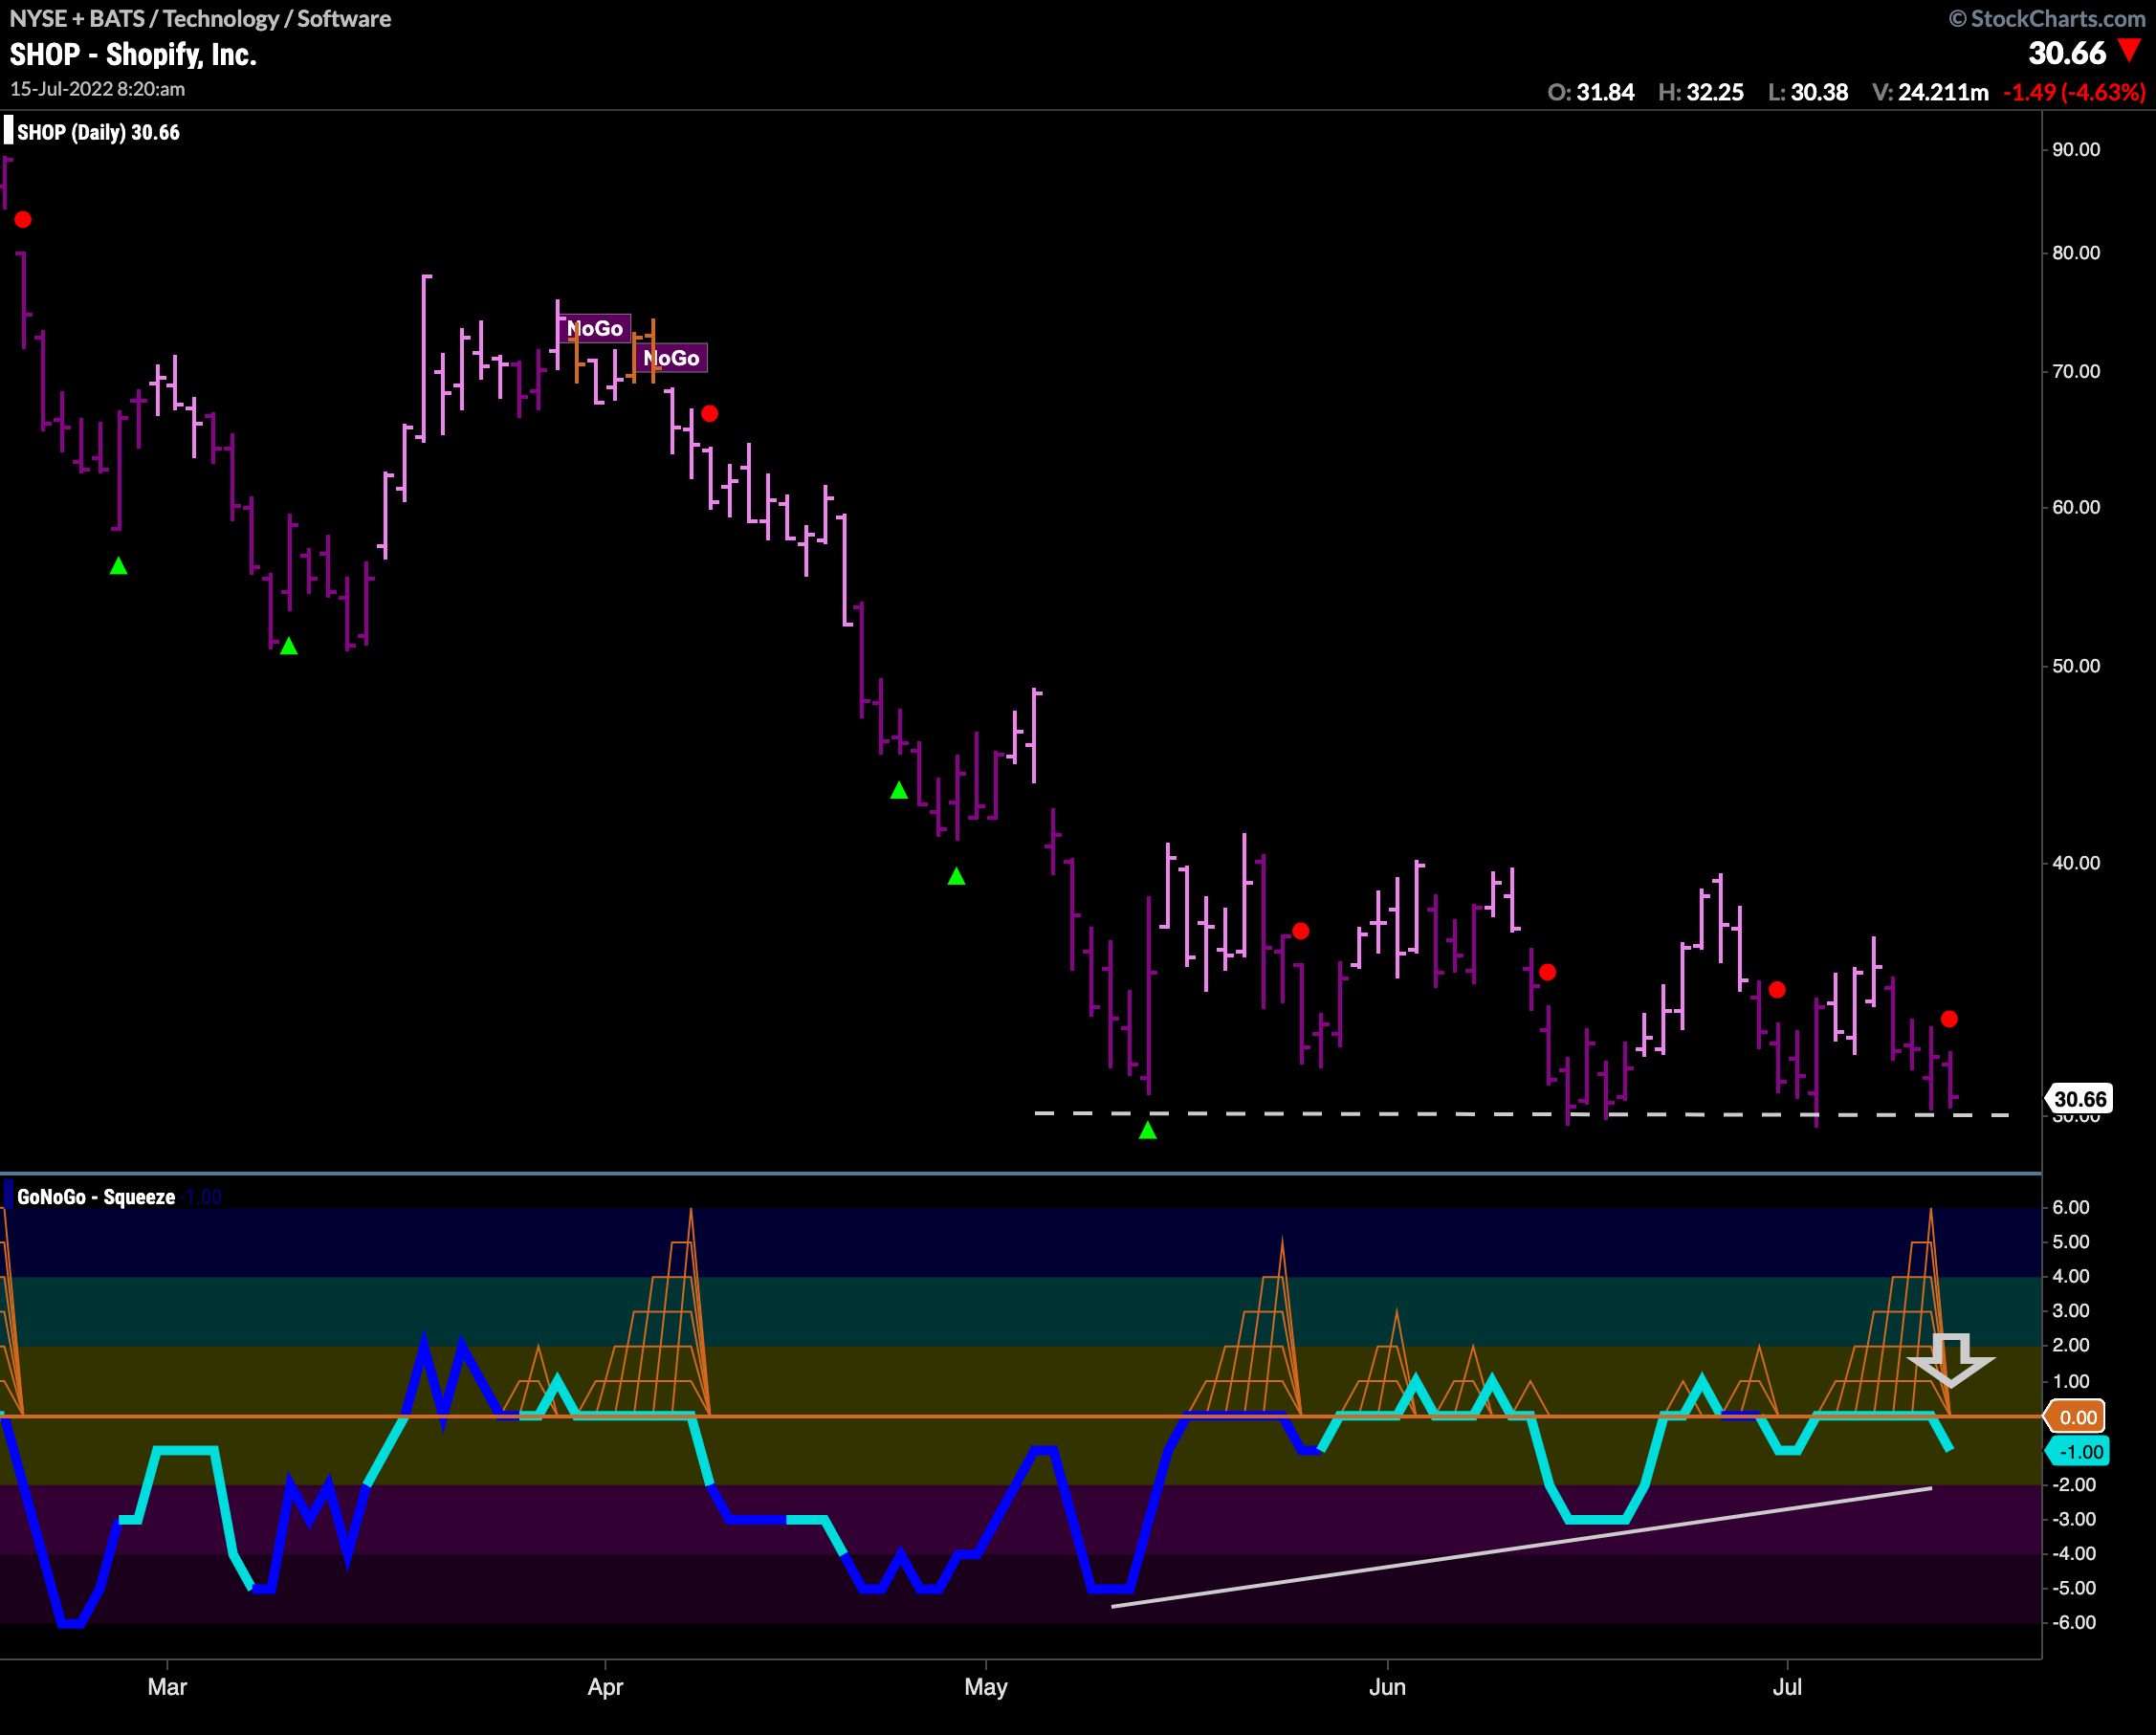
Task: Click the orange 0.00 oscillator tag
Action: 2077,1417
